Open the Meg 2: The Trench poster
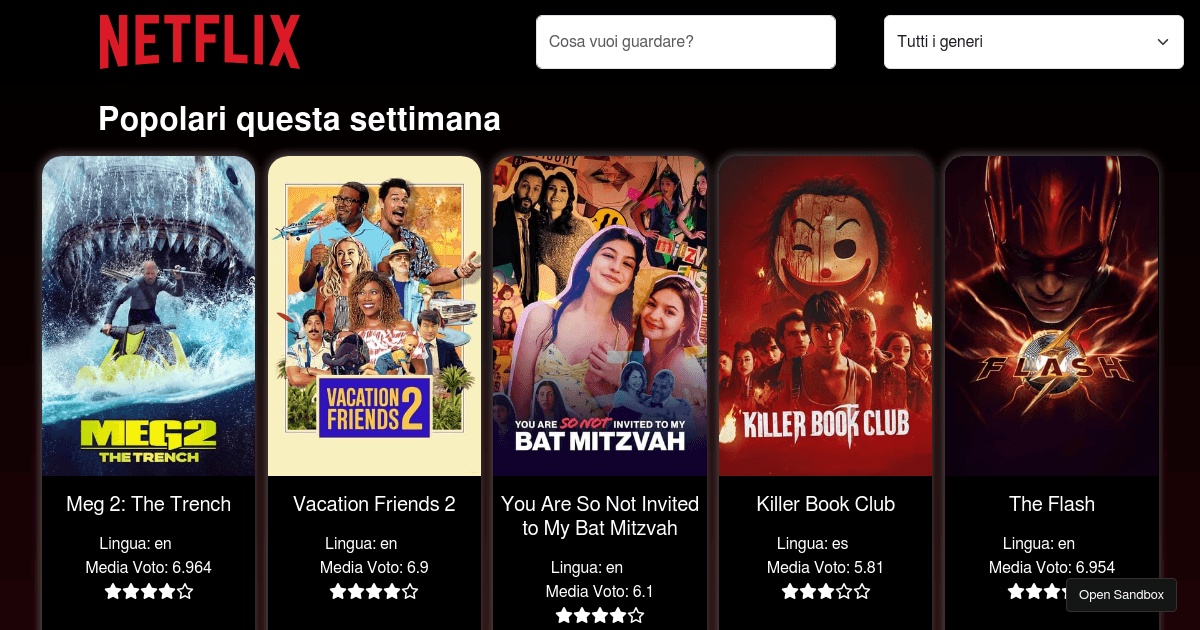1200x630 pixels. click(148, 316)
